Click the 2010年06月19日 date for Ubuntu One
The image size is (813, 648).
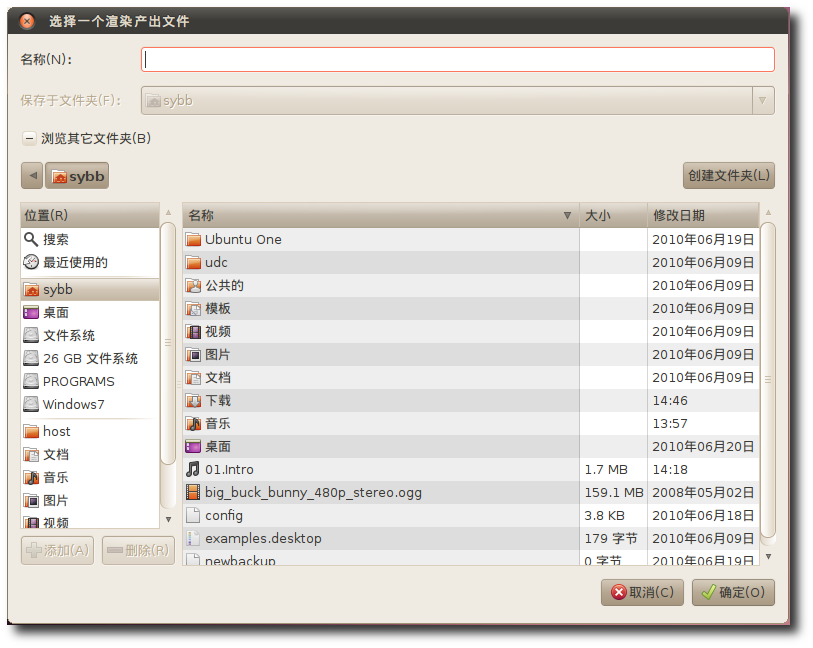[x=703, y=240]
